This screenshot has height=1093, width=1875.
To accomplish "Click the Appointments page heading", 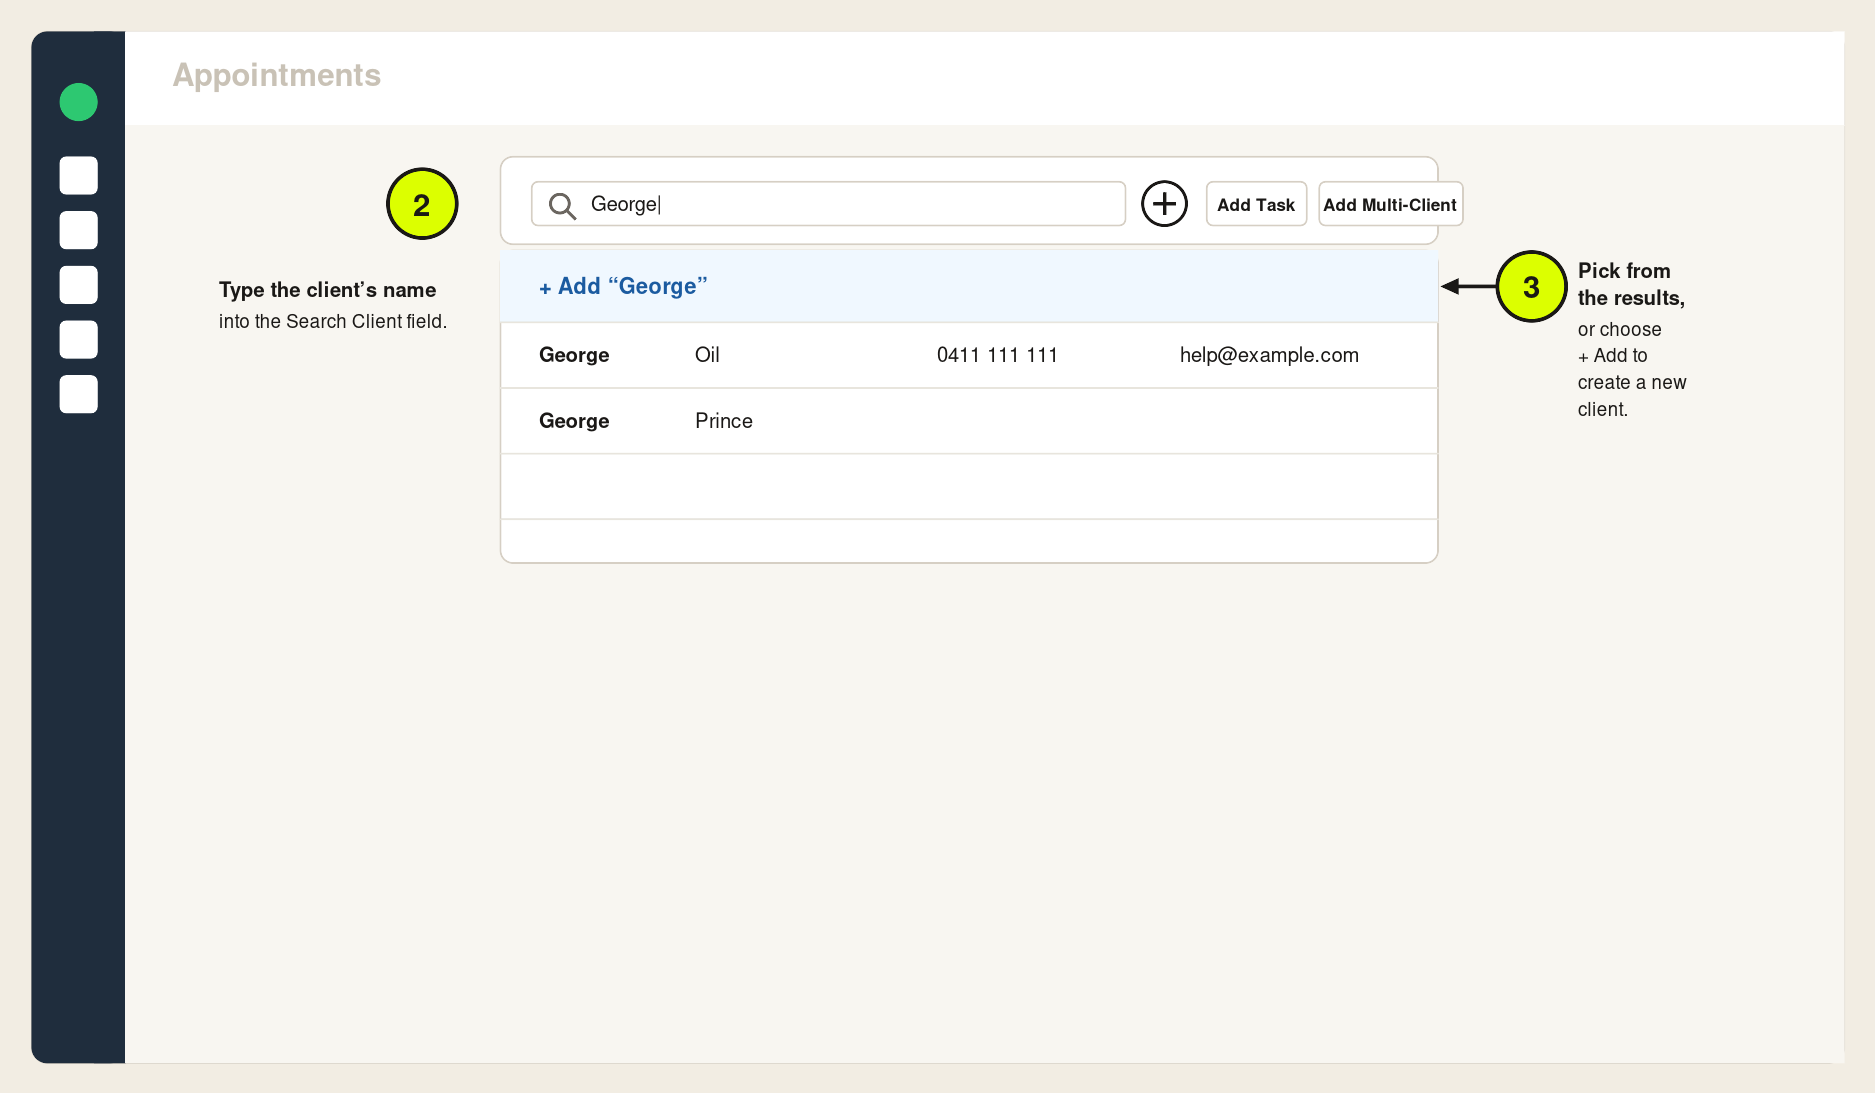I will 277,75.
